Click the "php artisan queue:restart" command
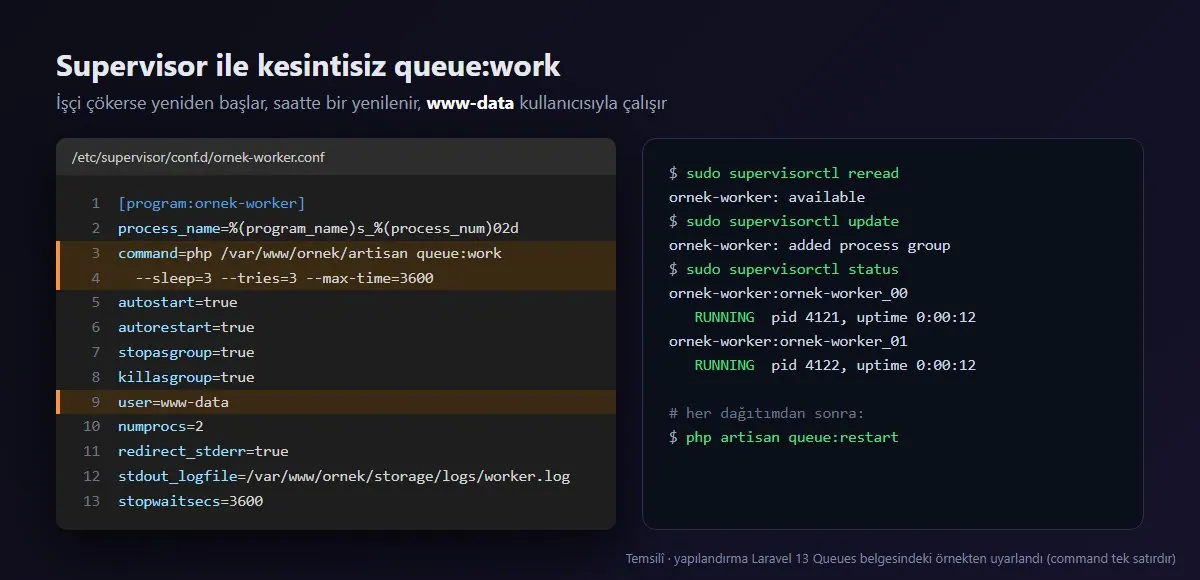 (792, 438)
